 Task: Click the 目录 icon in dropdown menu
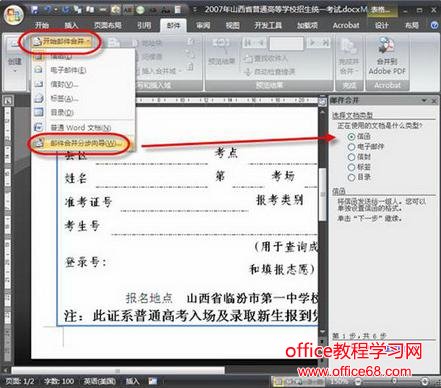coord(38,112)
